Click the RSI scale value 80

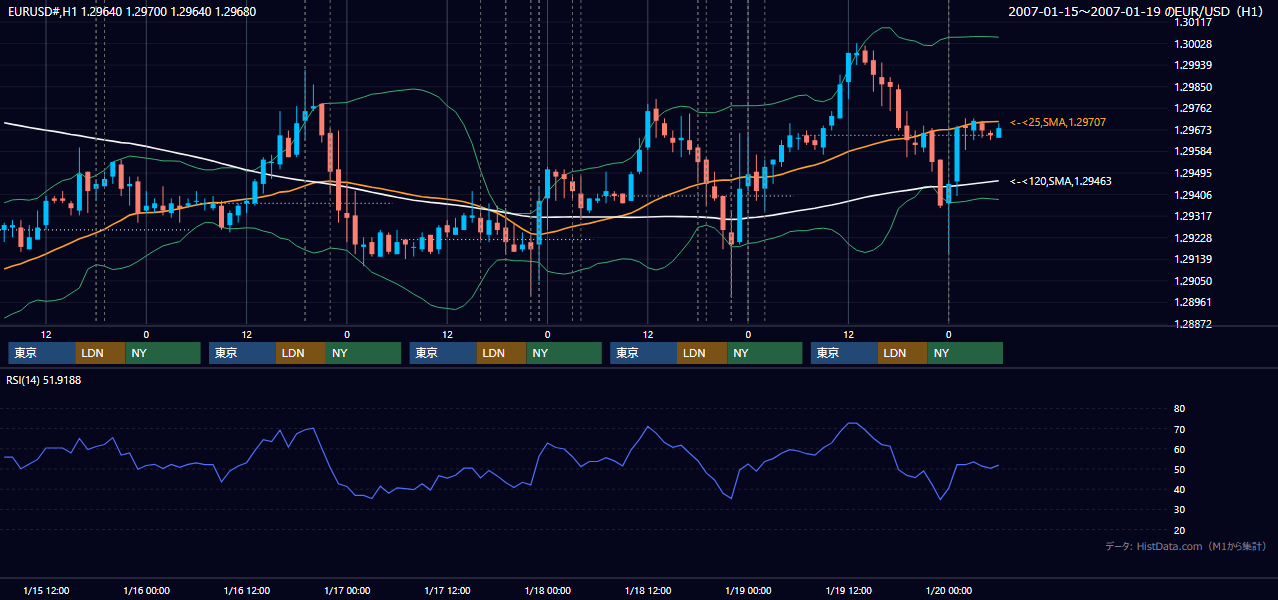tap(1180, 409)
